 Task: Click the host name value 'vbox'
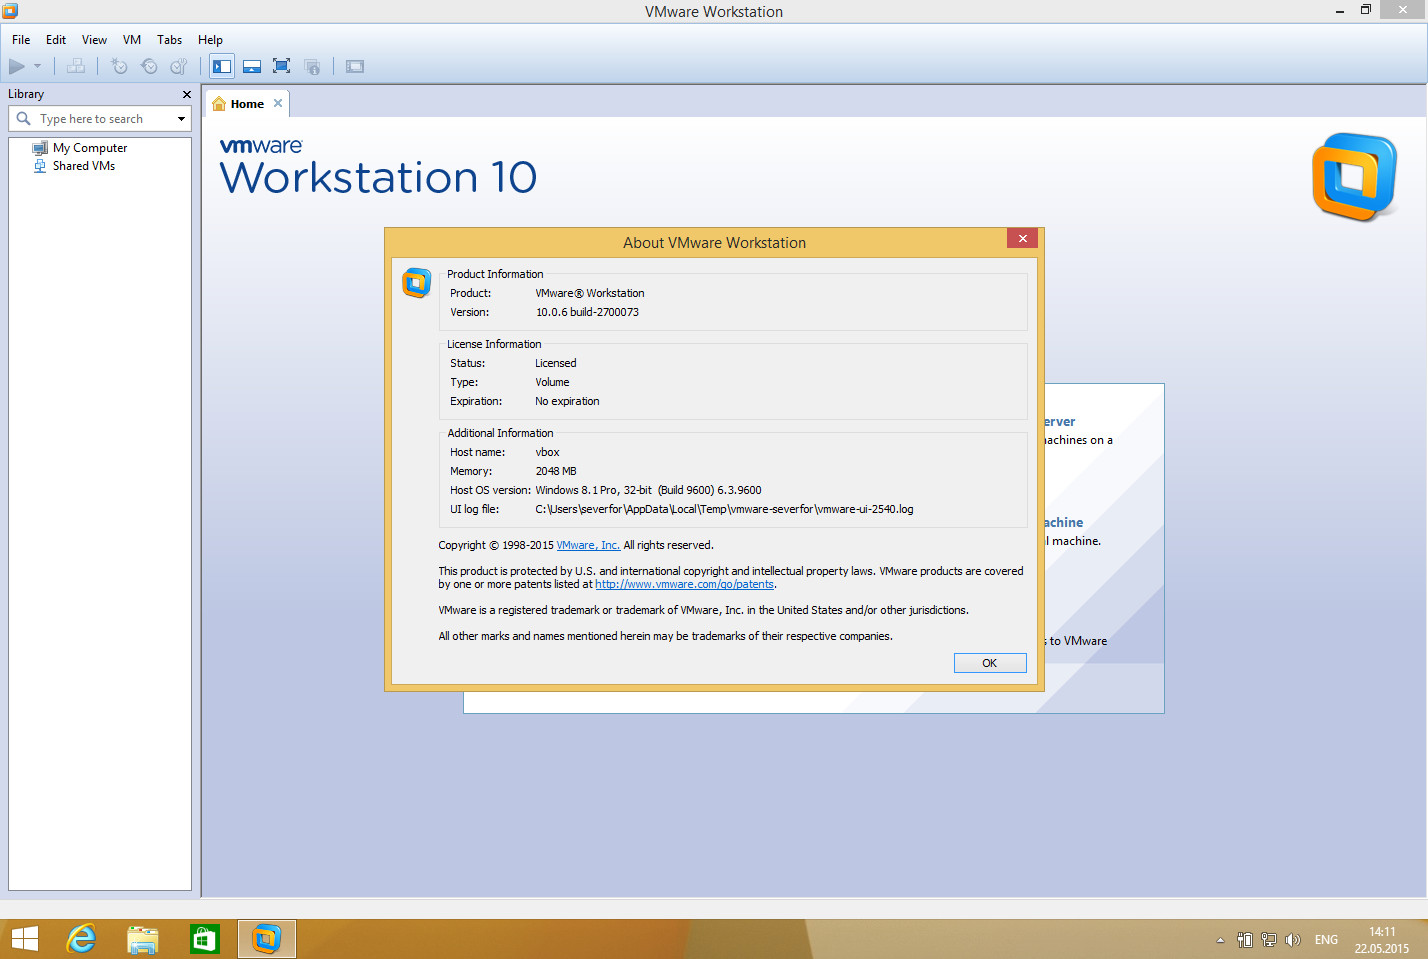coord(547,452)
